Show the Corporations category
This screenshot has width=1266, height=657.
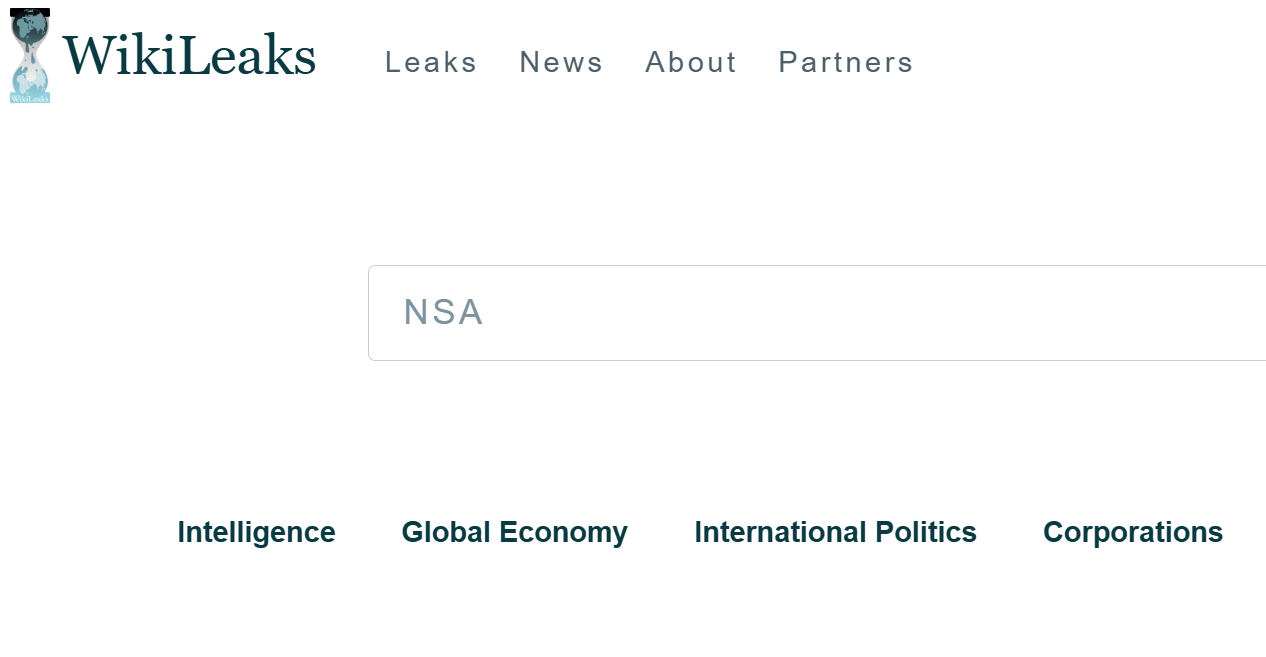pos(1132,532)
